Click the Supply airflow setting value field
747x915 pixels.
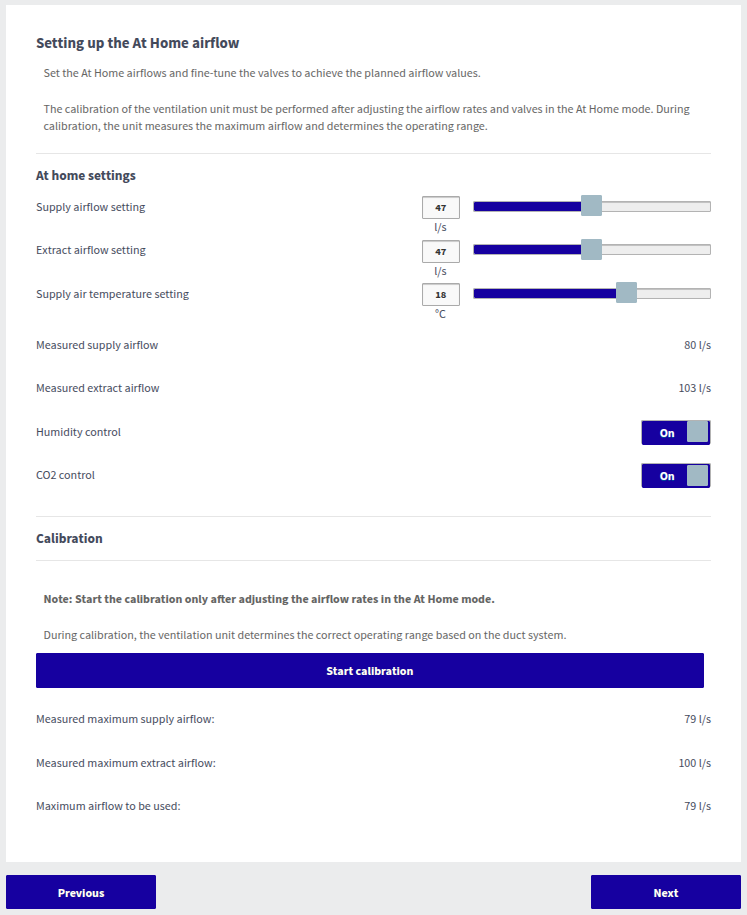(x=440, y=208)
